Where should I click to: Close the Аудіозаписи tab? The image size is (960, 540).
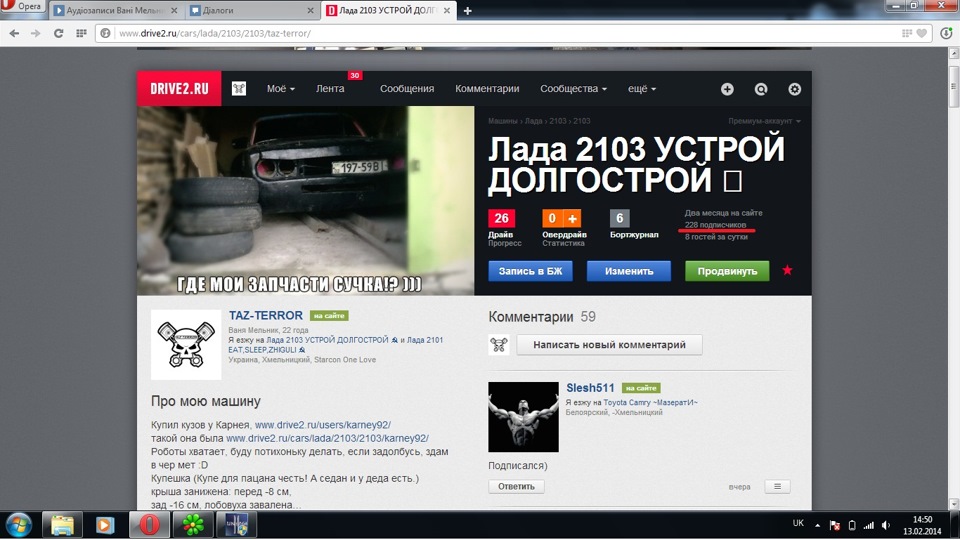[174, 10]
